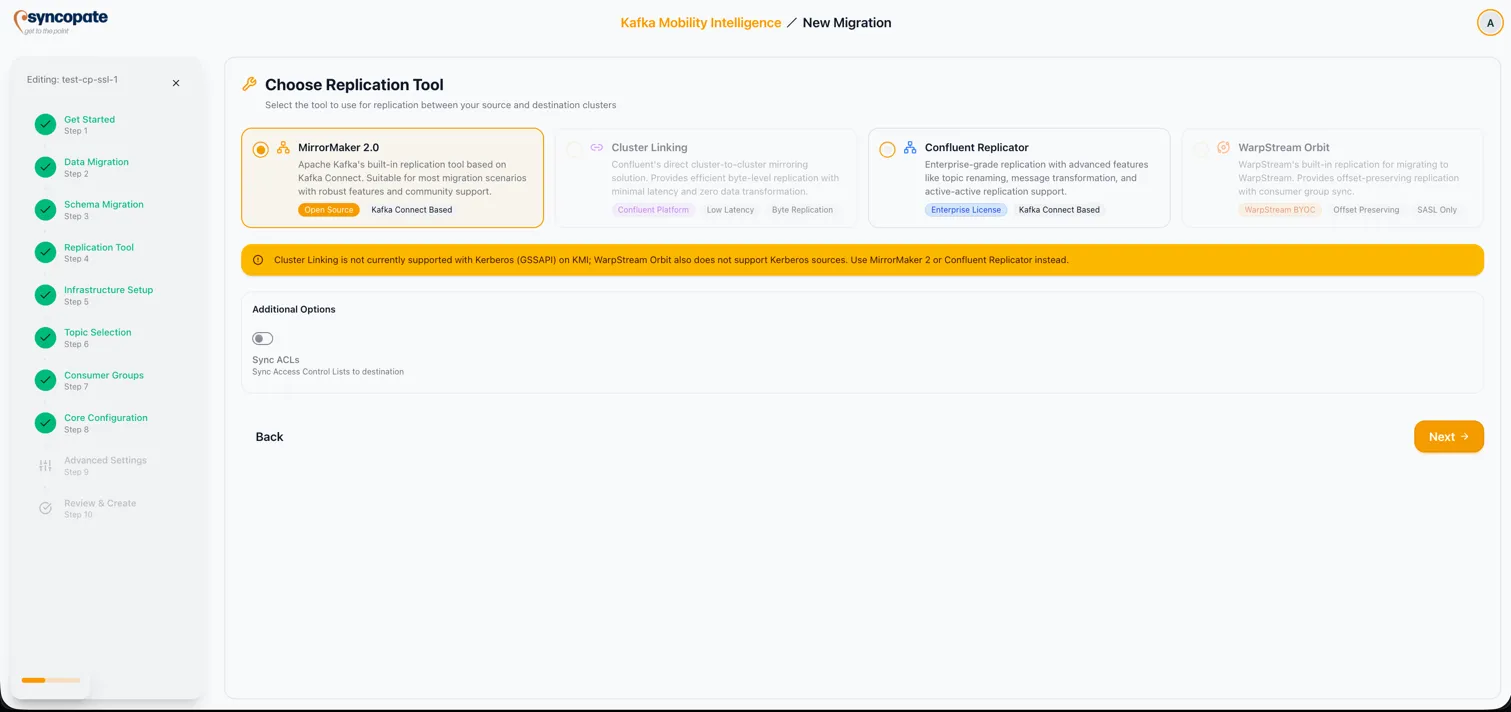Open Core Configuration step 8
This screenshot has height=712, width=1511.
[x=105, y=423]
